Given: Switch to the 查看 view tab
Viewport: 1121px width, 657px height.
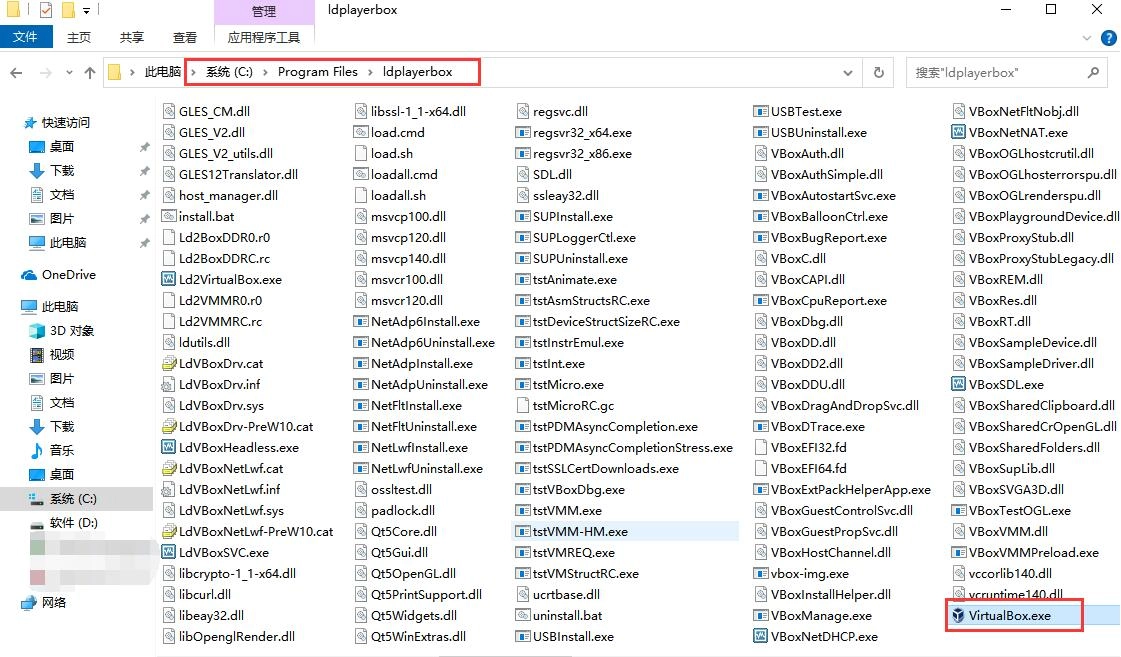Looking at the screenshot, I should click(184, 37).
